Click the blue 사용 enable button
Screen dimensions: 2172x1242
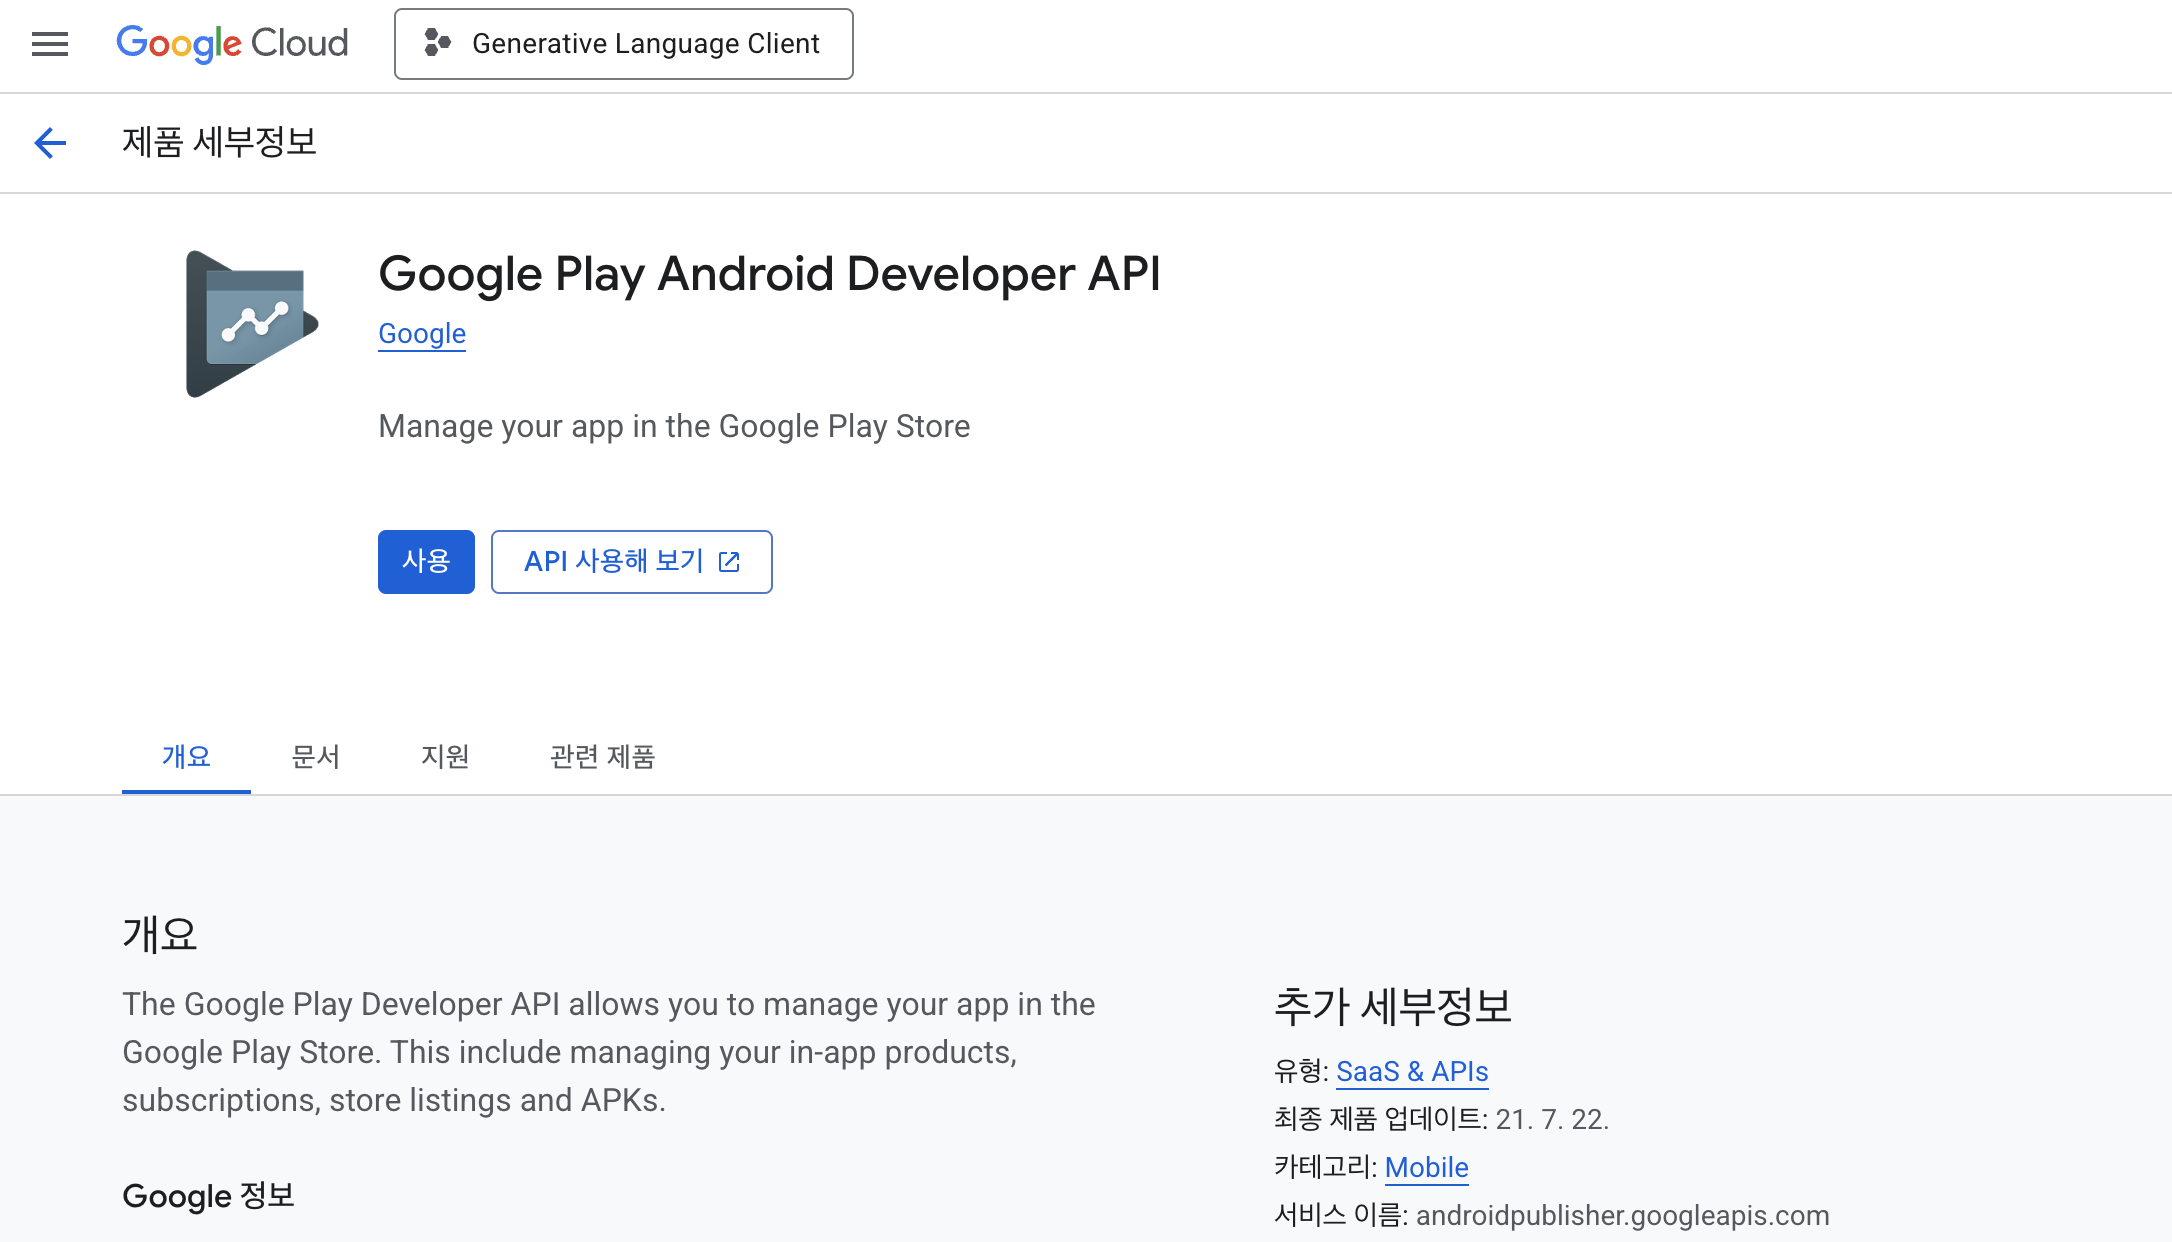426,562
